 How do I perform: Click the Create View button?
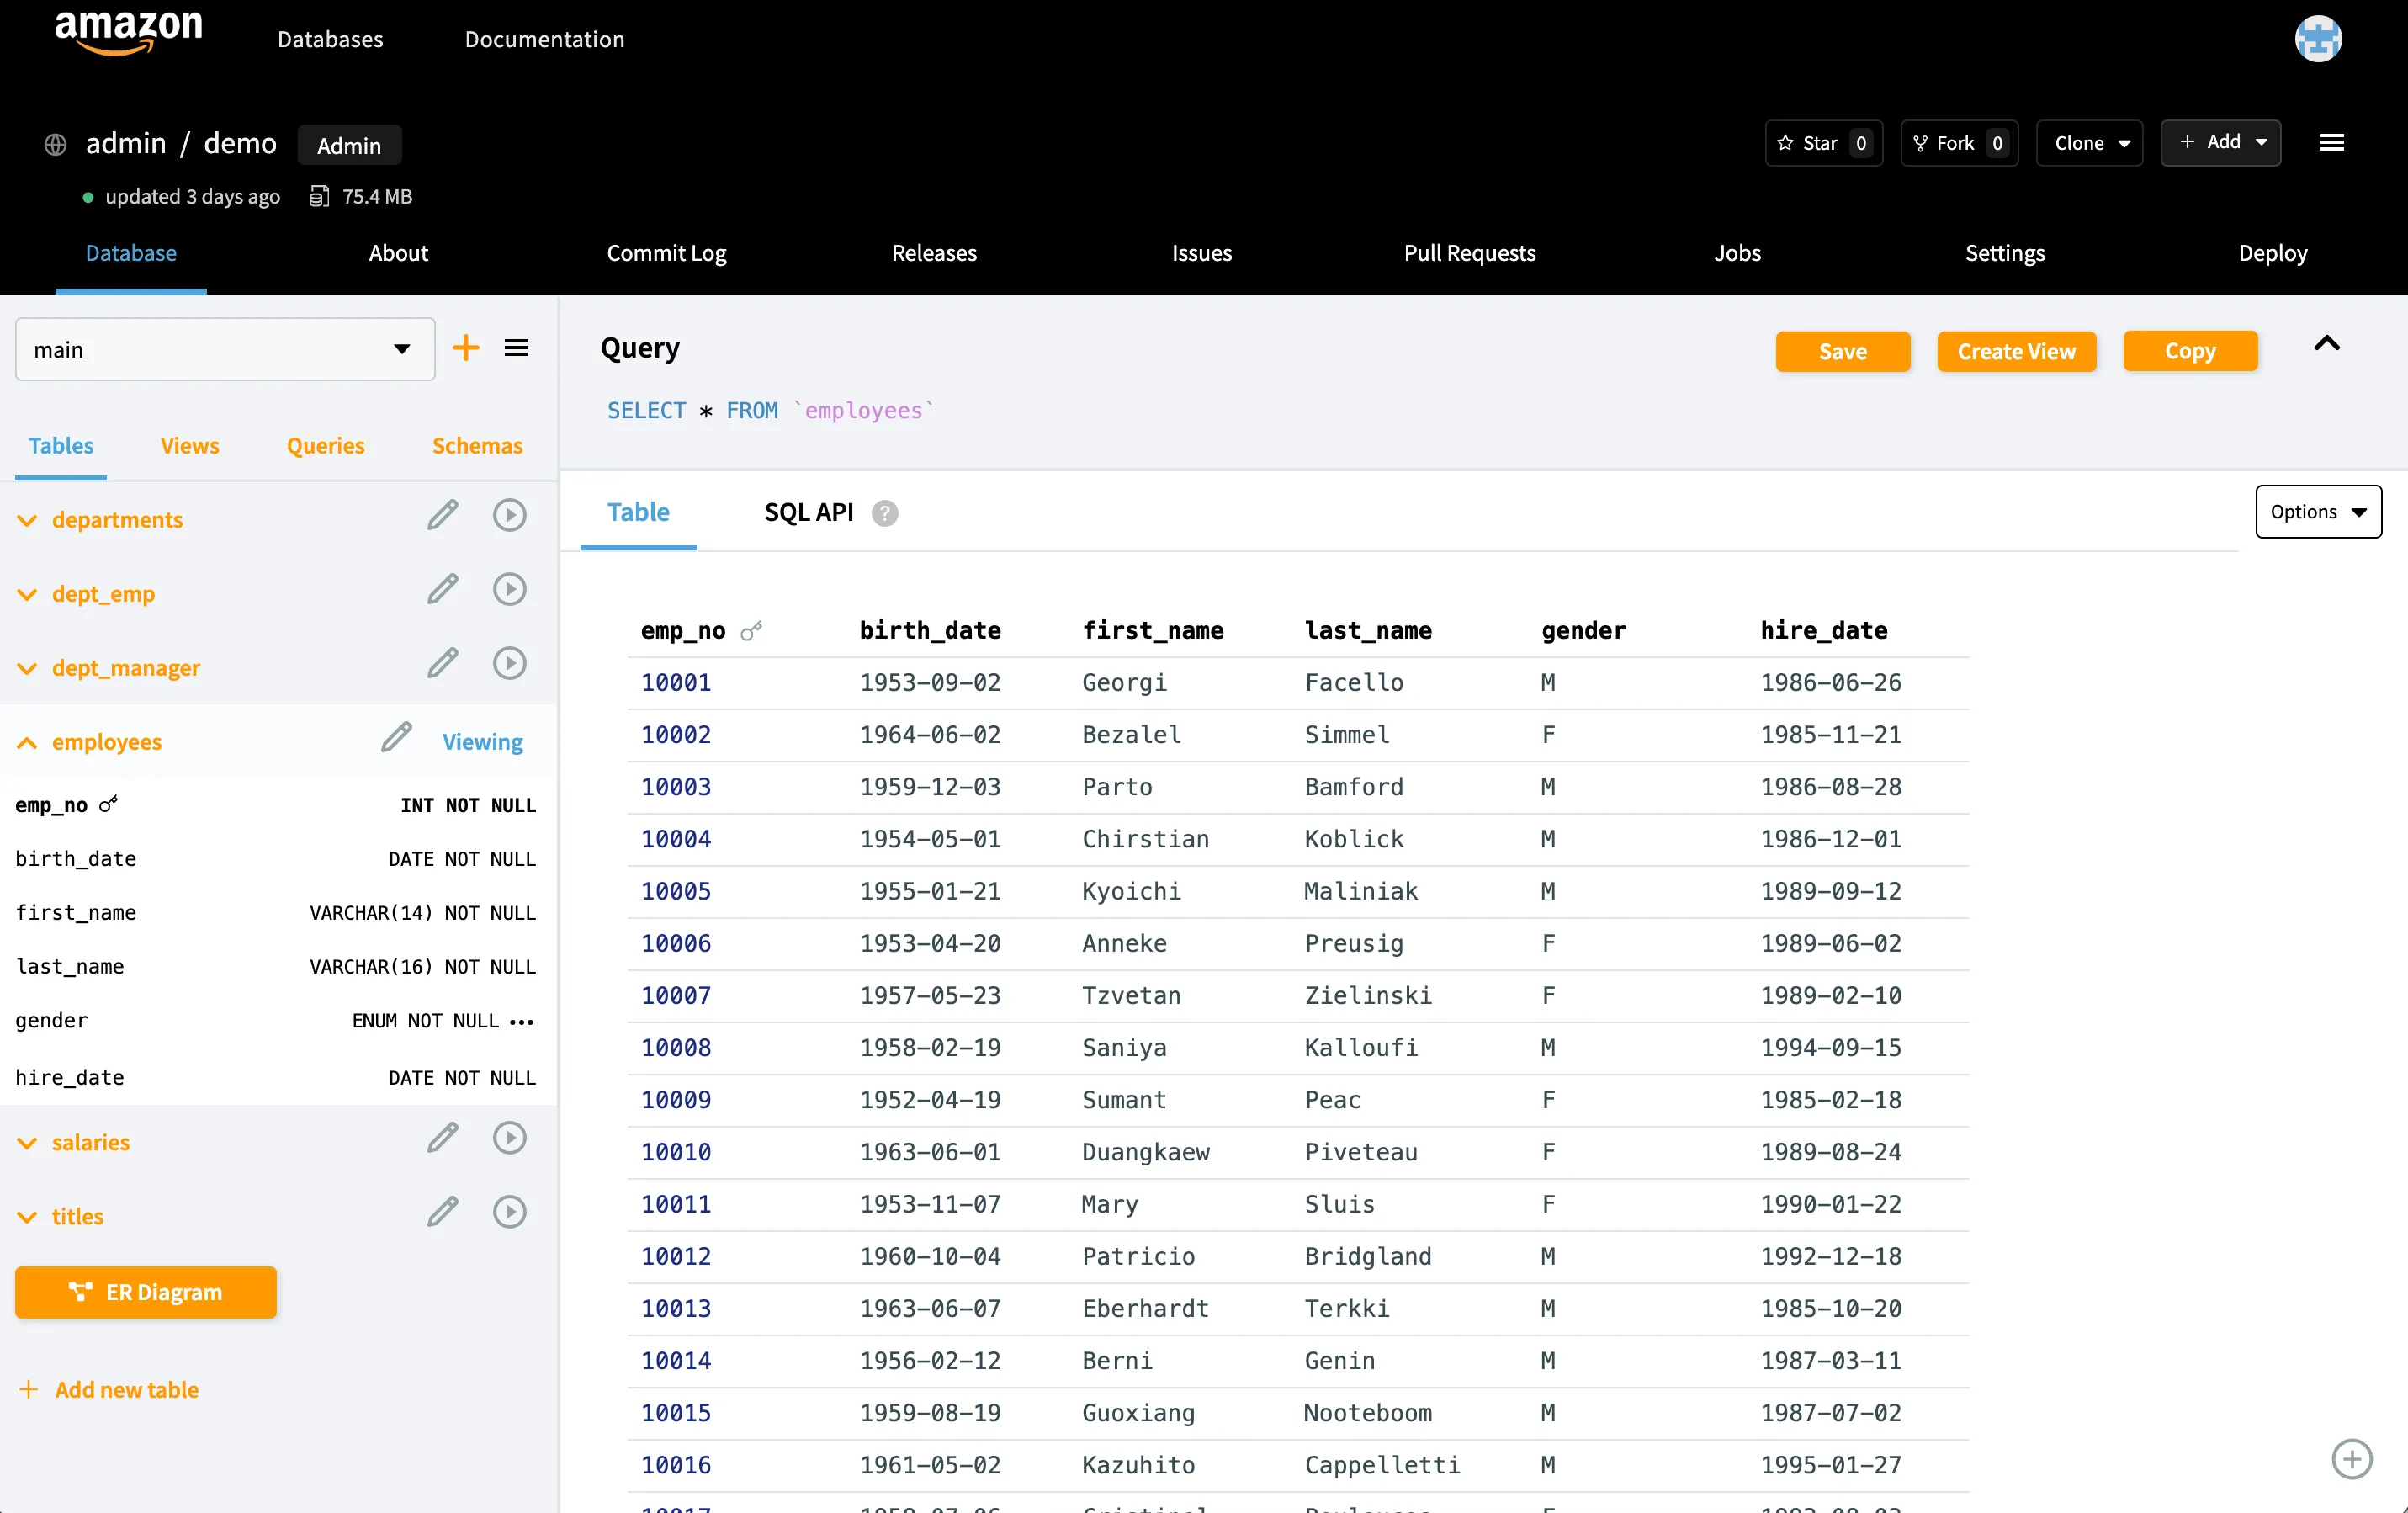pos(2016,352)
